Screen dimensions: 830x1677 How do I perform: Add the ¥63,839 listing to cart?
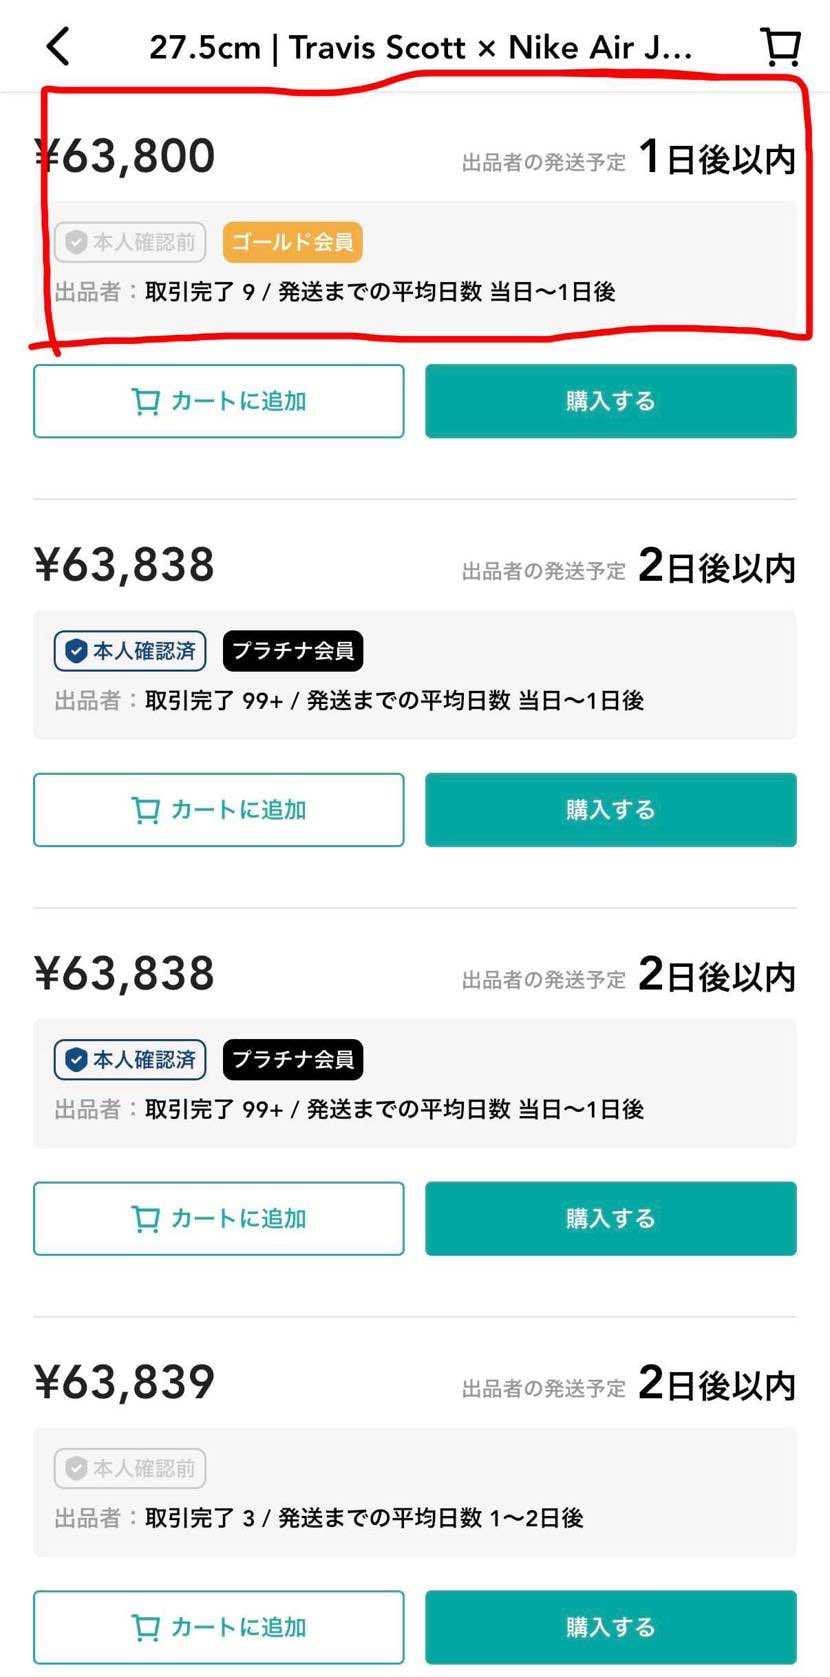click(x=219, y=1627)
